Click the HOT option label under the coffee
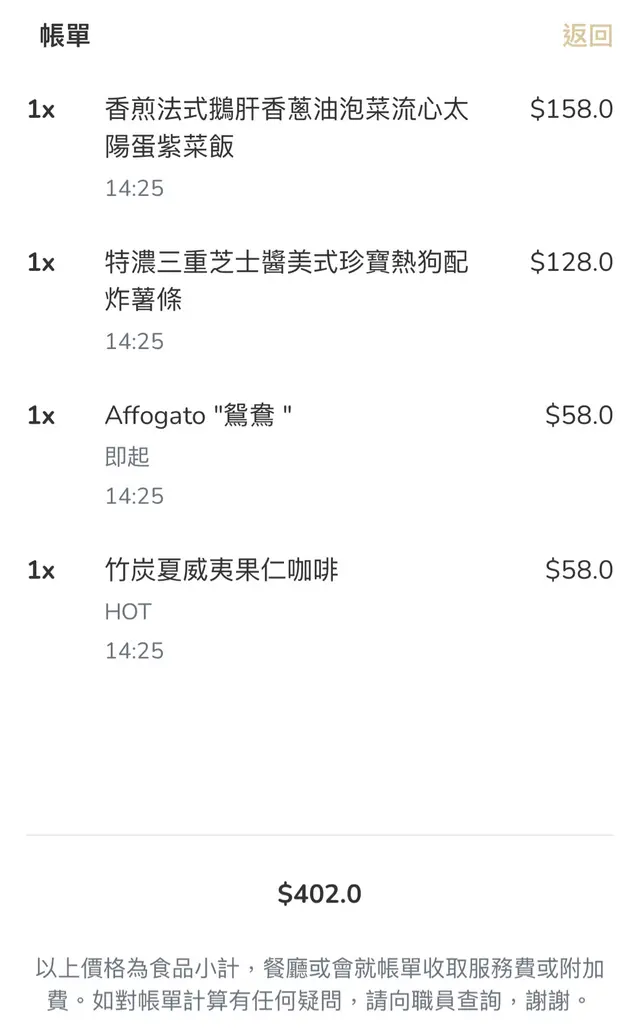640x1031 pixels. (x=128, y=611)
